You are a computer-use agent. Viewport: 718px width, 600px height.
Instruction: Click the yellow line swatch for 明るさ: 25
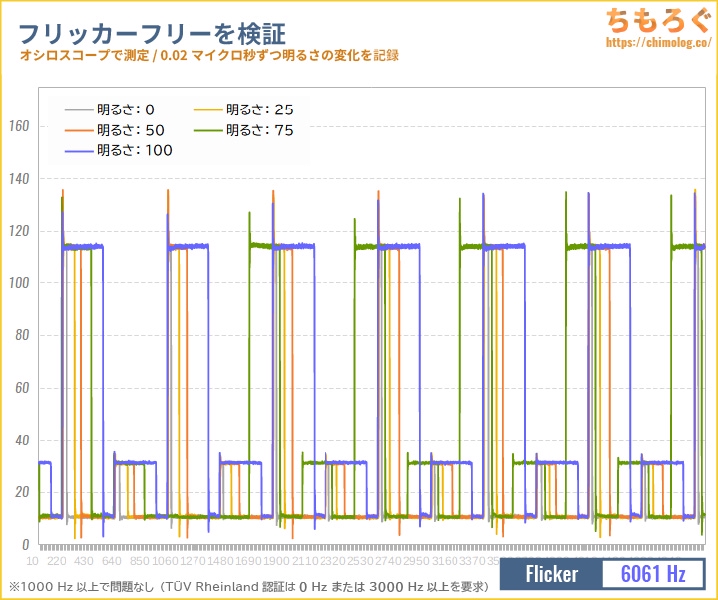pos(208,110)
